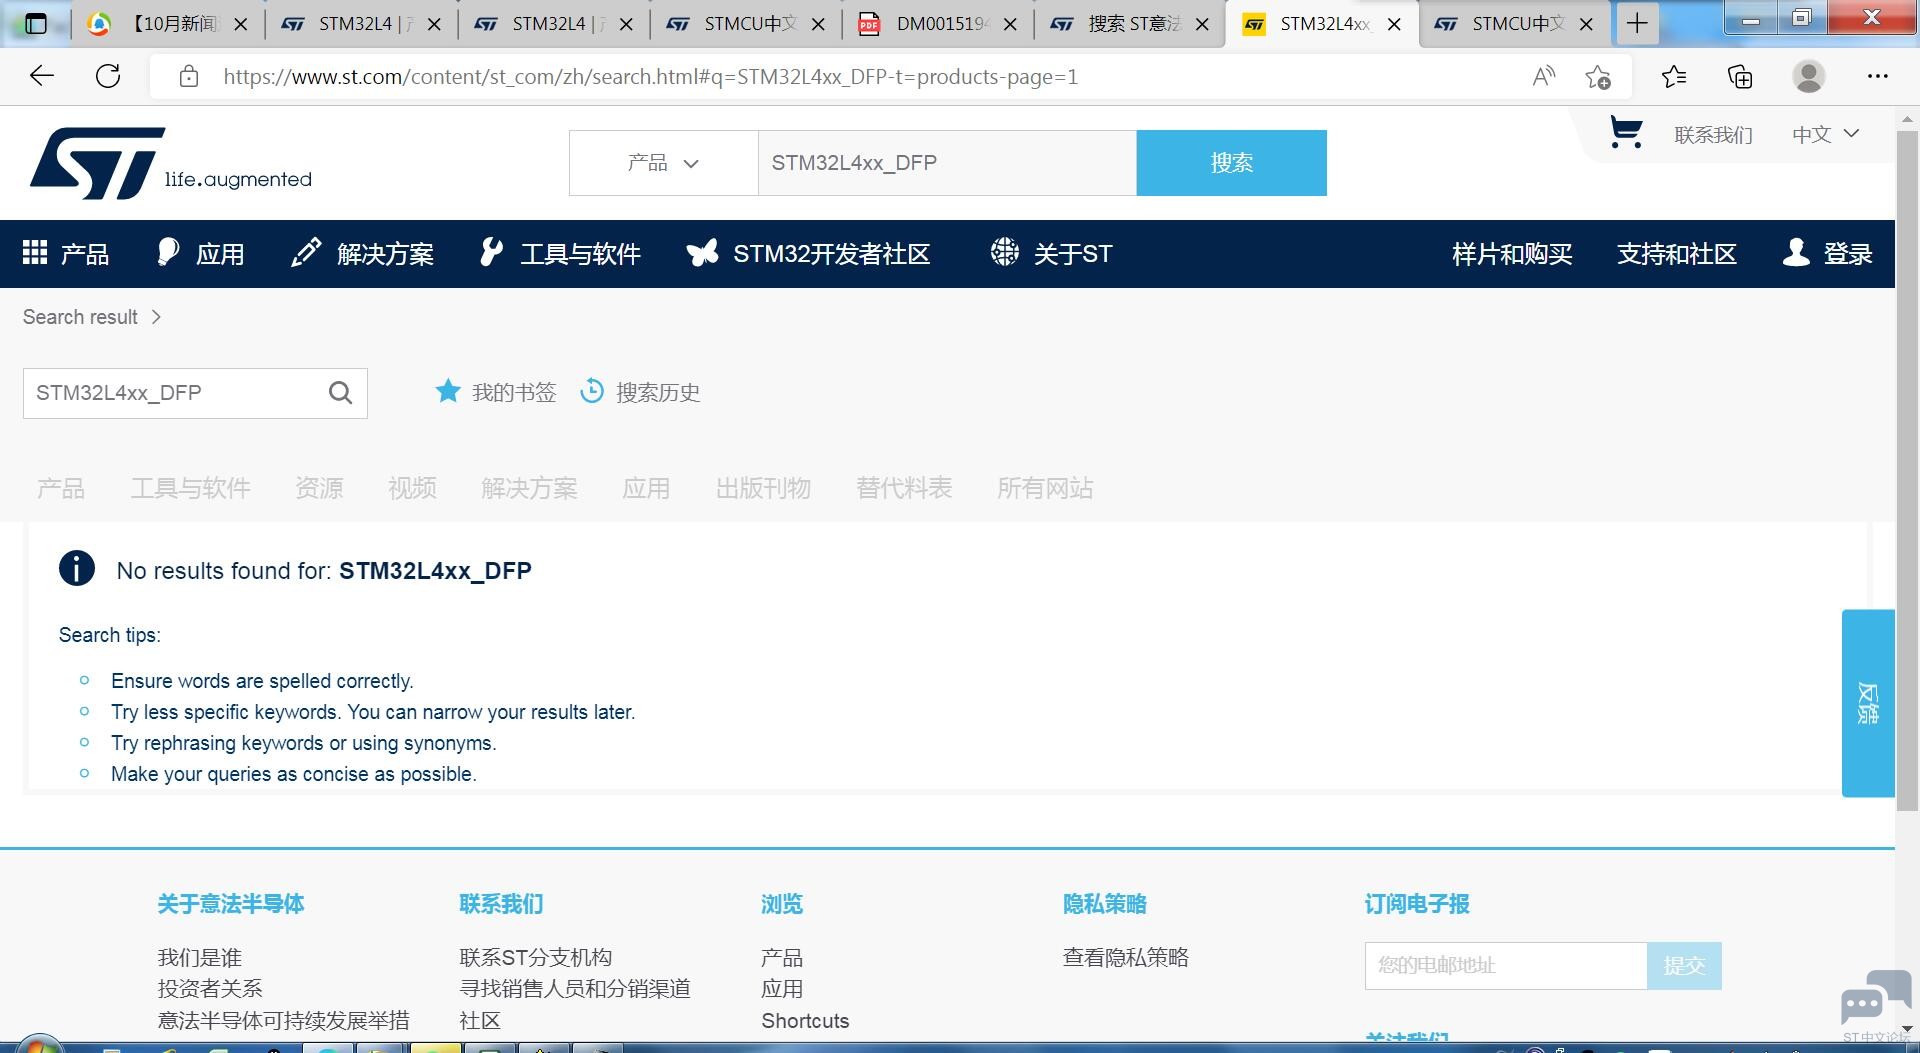The width and height of the screenshot is (1920, 1053).
Task: Open 我们是谁 footer link
Action: click(200, 958)
